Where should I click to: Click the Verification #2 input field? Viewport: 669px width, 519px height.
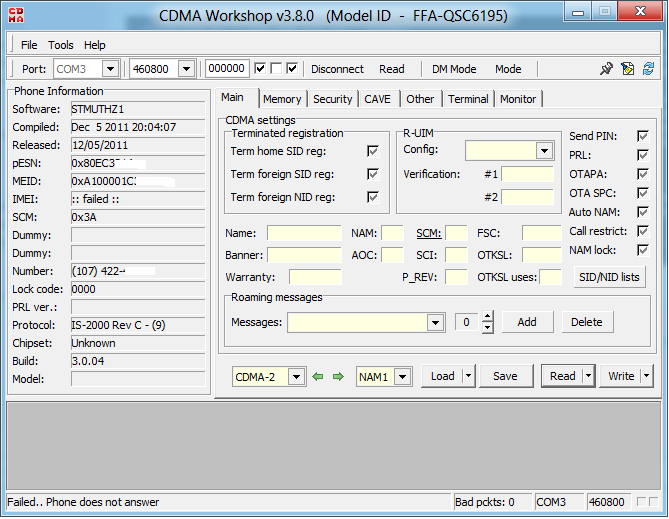[x=527, y=197]
